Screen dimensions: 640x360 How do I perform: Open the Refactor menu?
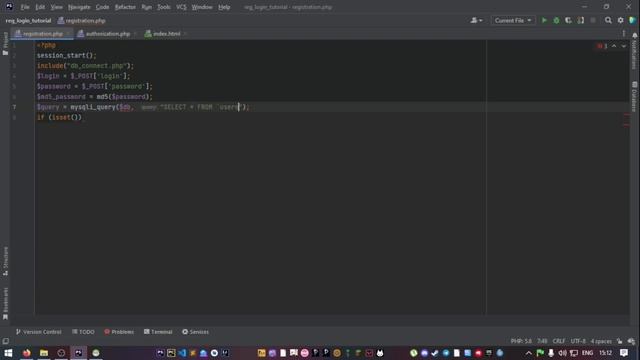[x=125, y=7]
